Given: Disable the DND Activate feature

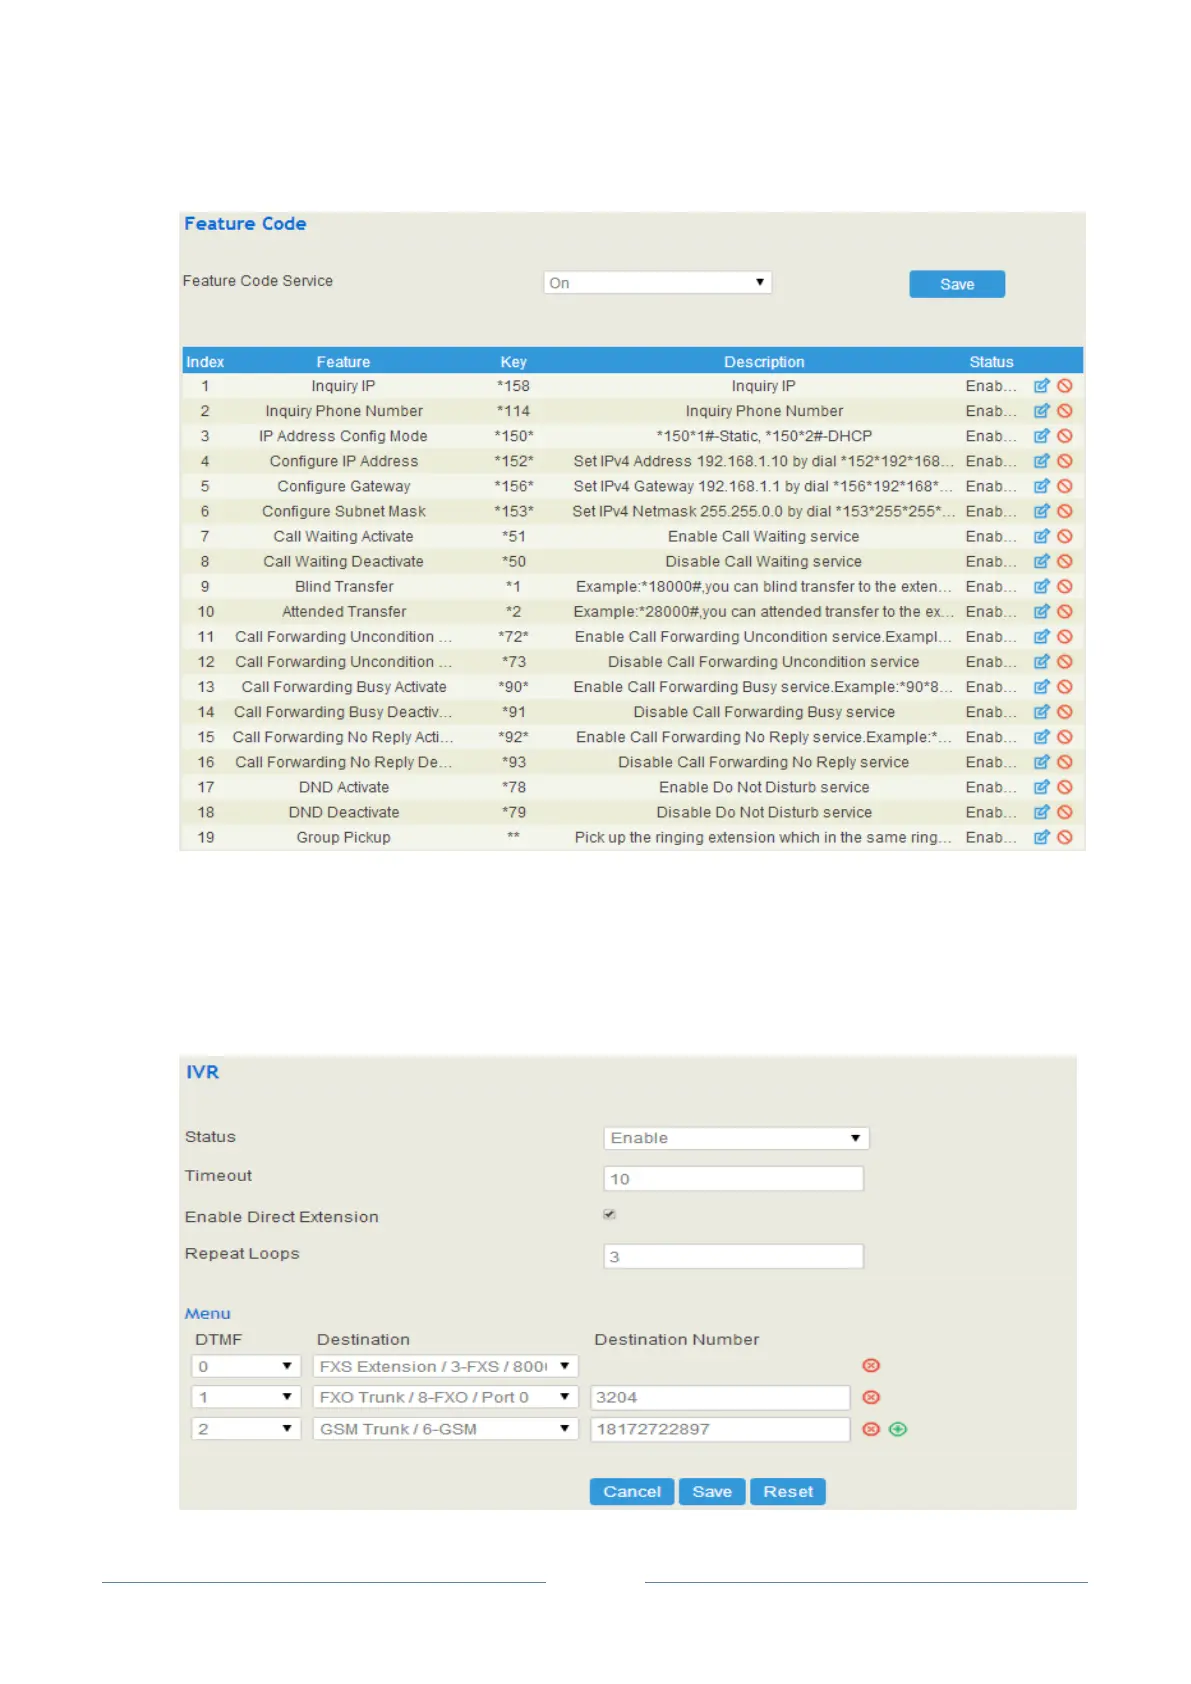Looking at the screenshot, I should [x=1065, y=787].
